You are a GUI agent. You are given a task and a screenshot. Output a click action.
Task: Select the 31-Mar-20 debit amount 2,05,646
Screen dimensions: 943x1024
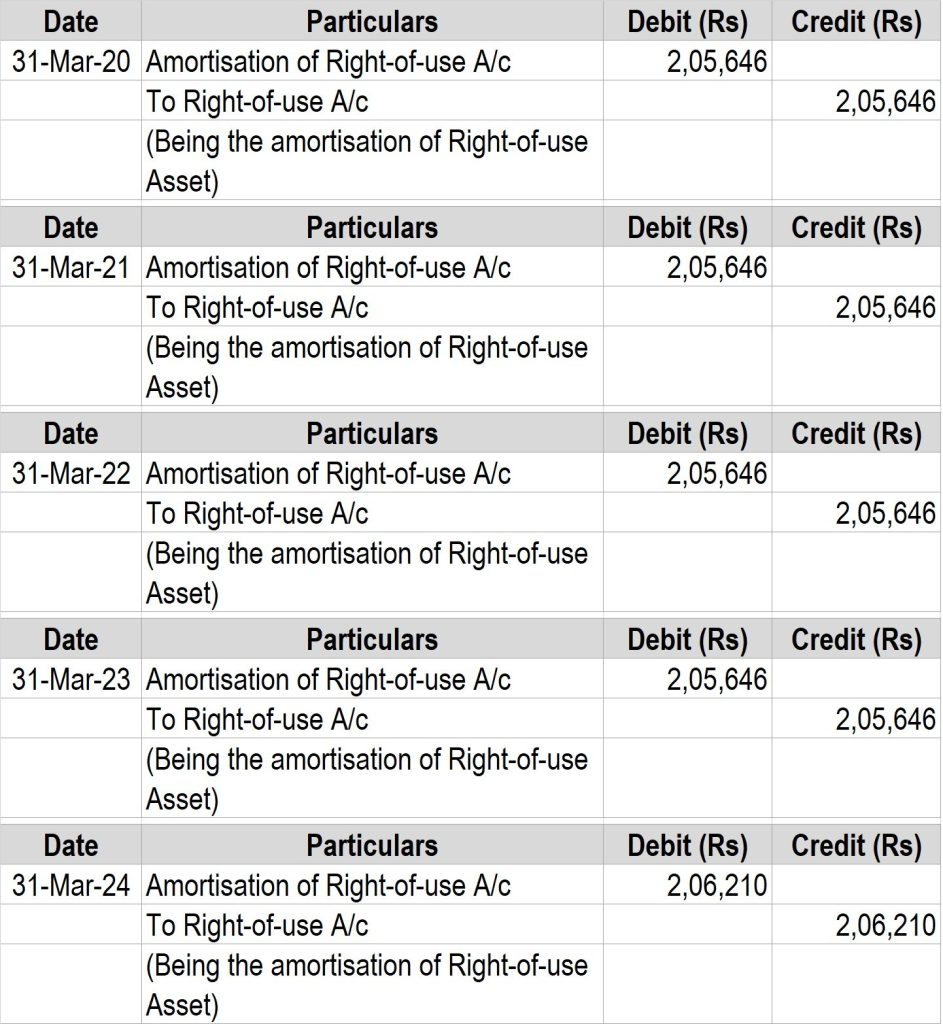(x=717, y=62)
